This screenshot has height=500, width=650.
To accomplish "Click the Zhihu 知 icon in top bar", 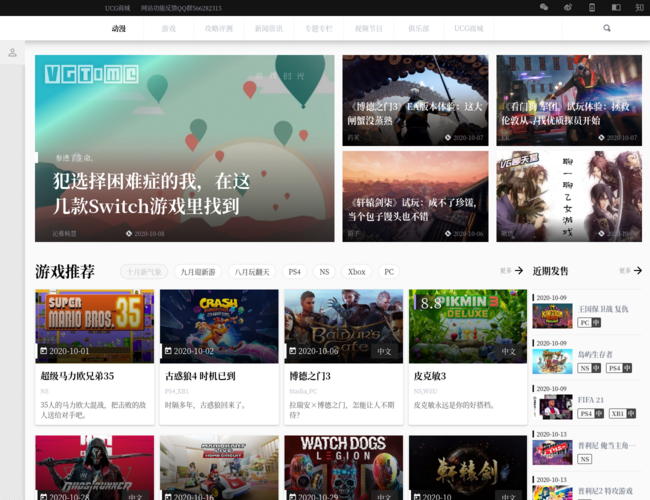I will click(x=640, y=7).
